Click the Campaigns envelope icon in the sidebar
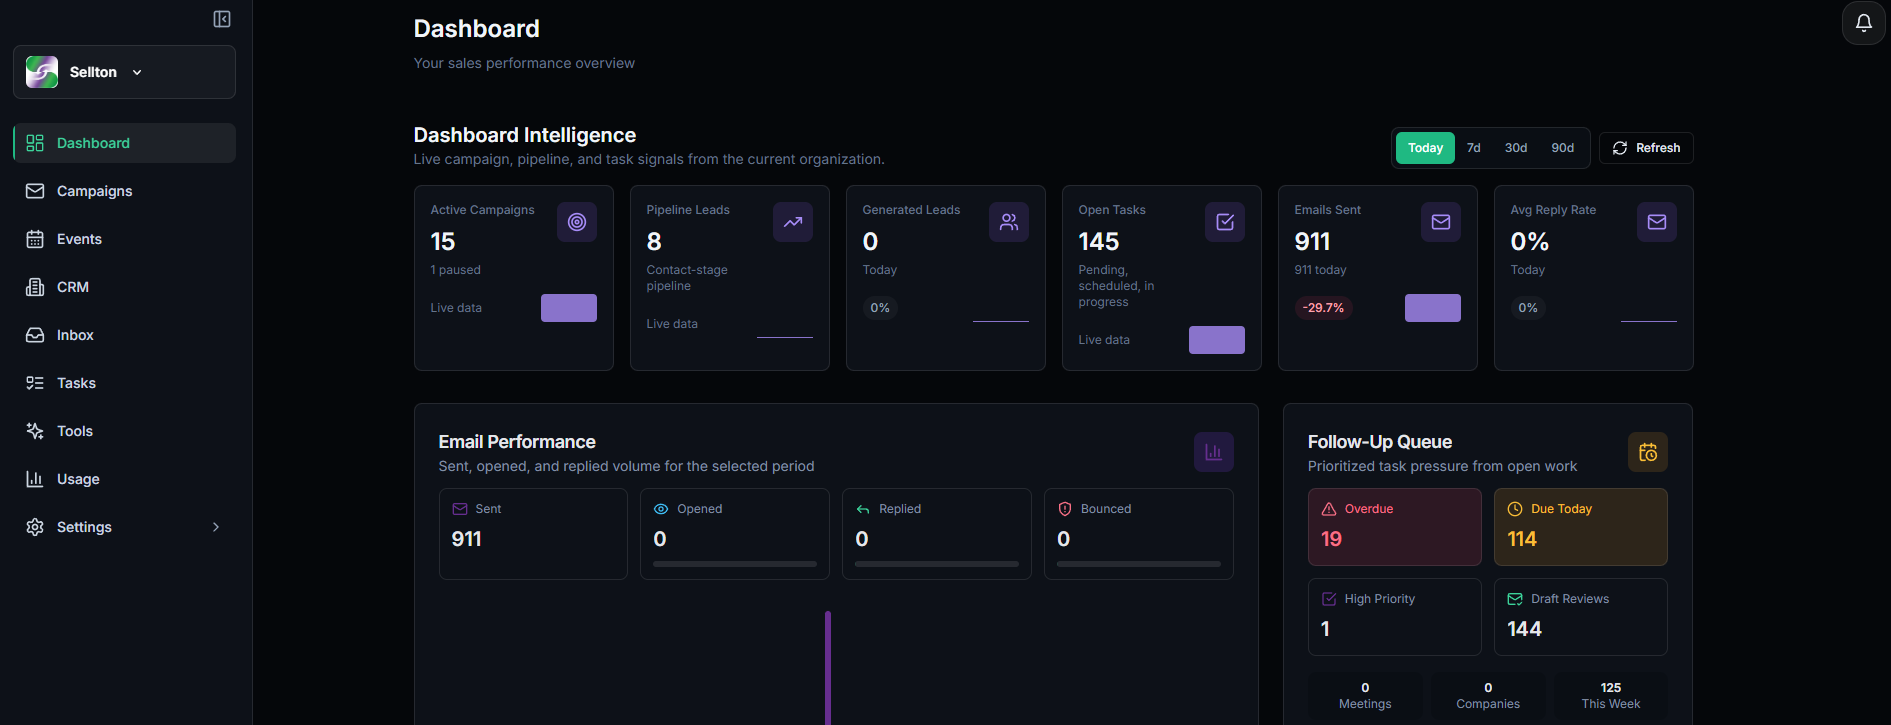1891x725 pixels. point(35,191)
